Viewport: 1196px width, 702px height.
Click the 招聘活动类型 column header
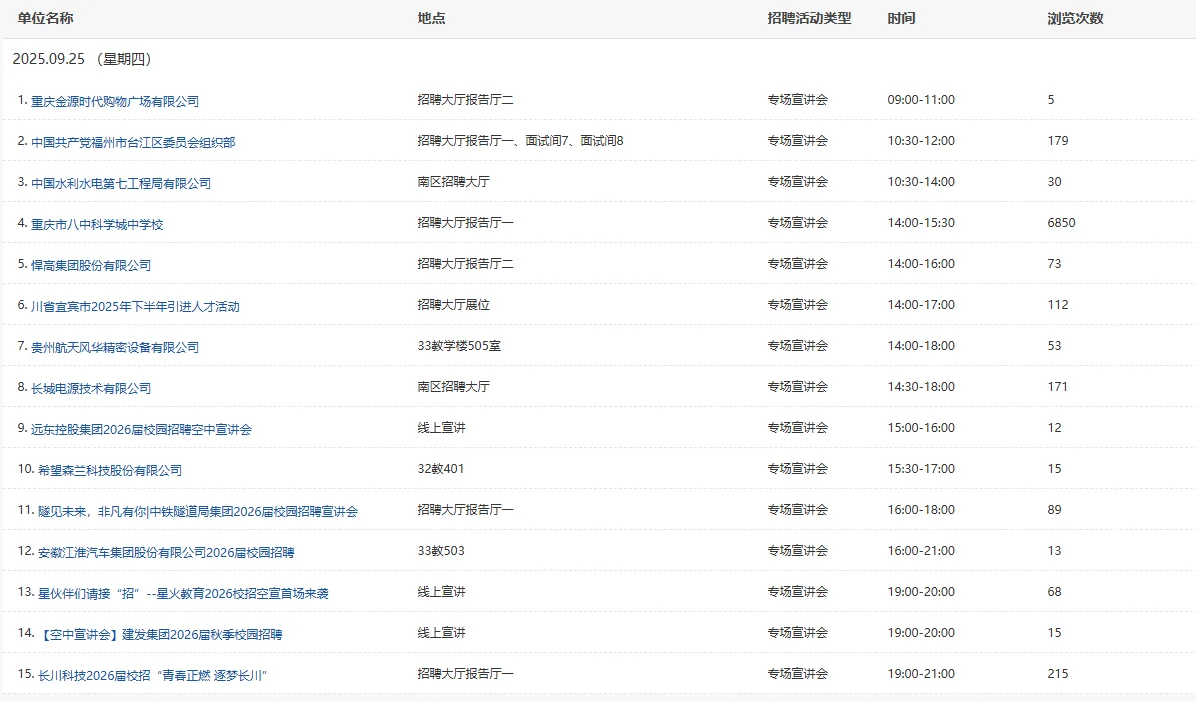[809, 18]
